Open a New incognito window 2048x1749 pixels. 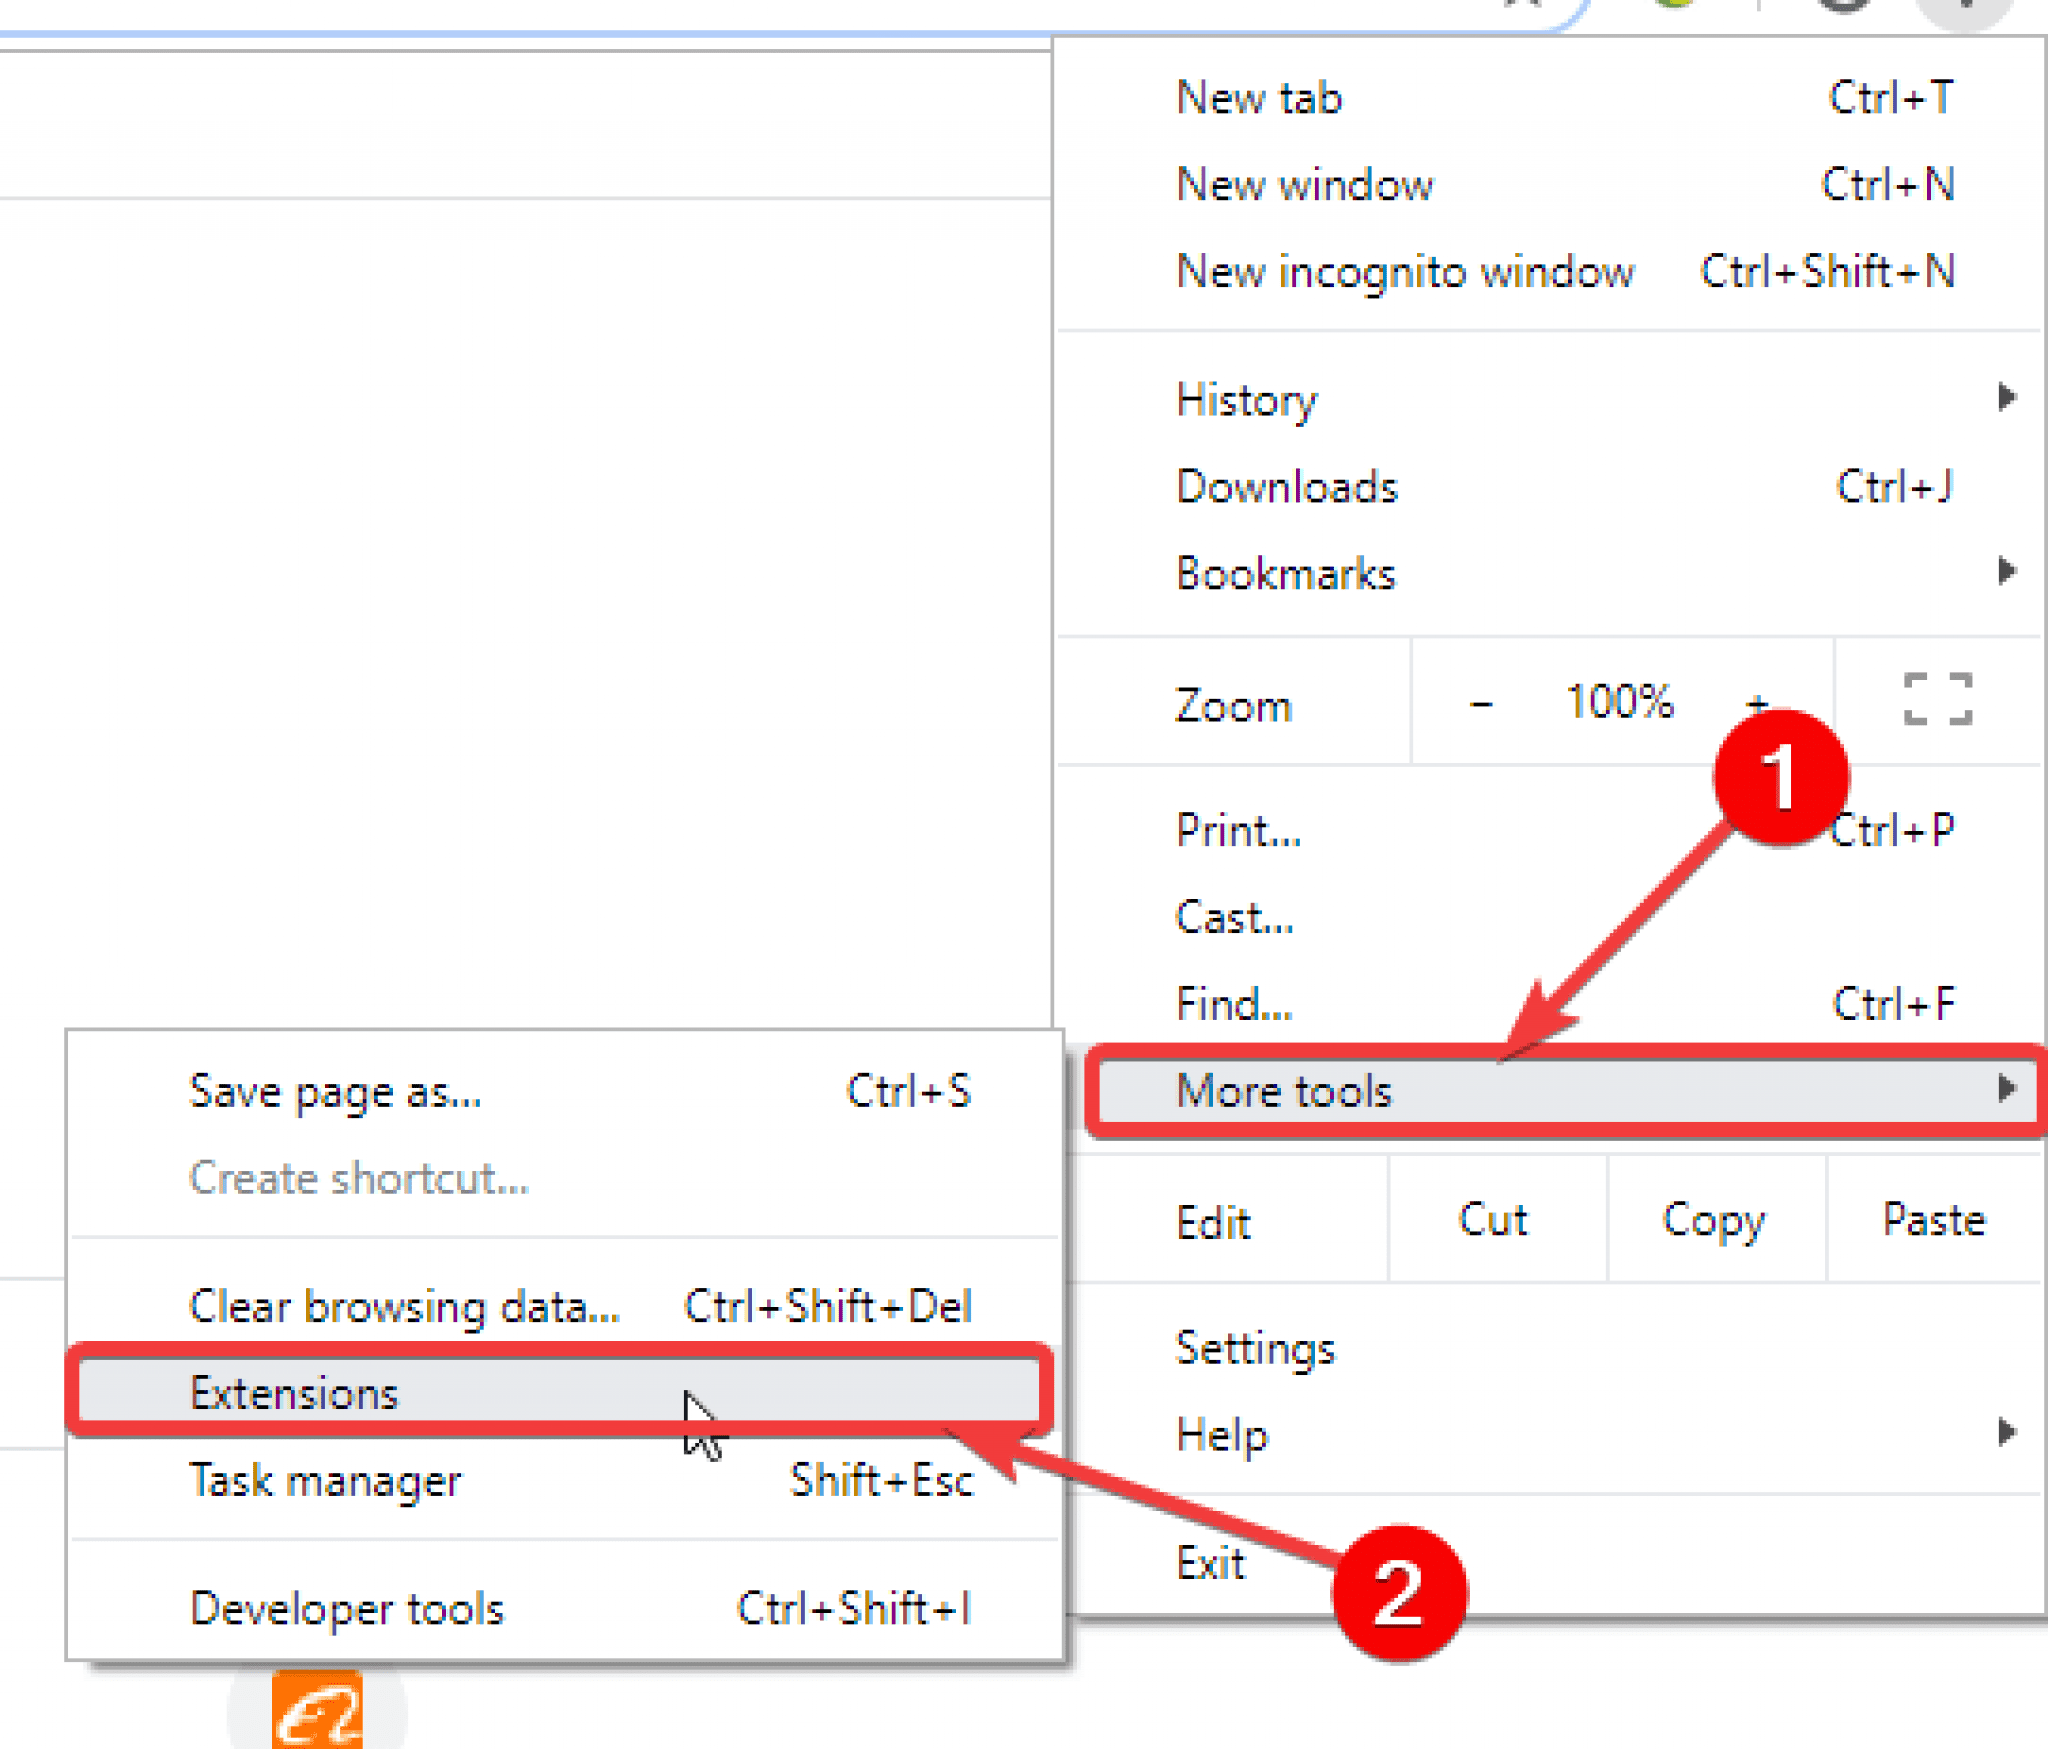(1405, 272)
